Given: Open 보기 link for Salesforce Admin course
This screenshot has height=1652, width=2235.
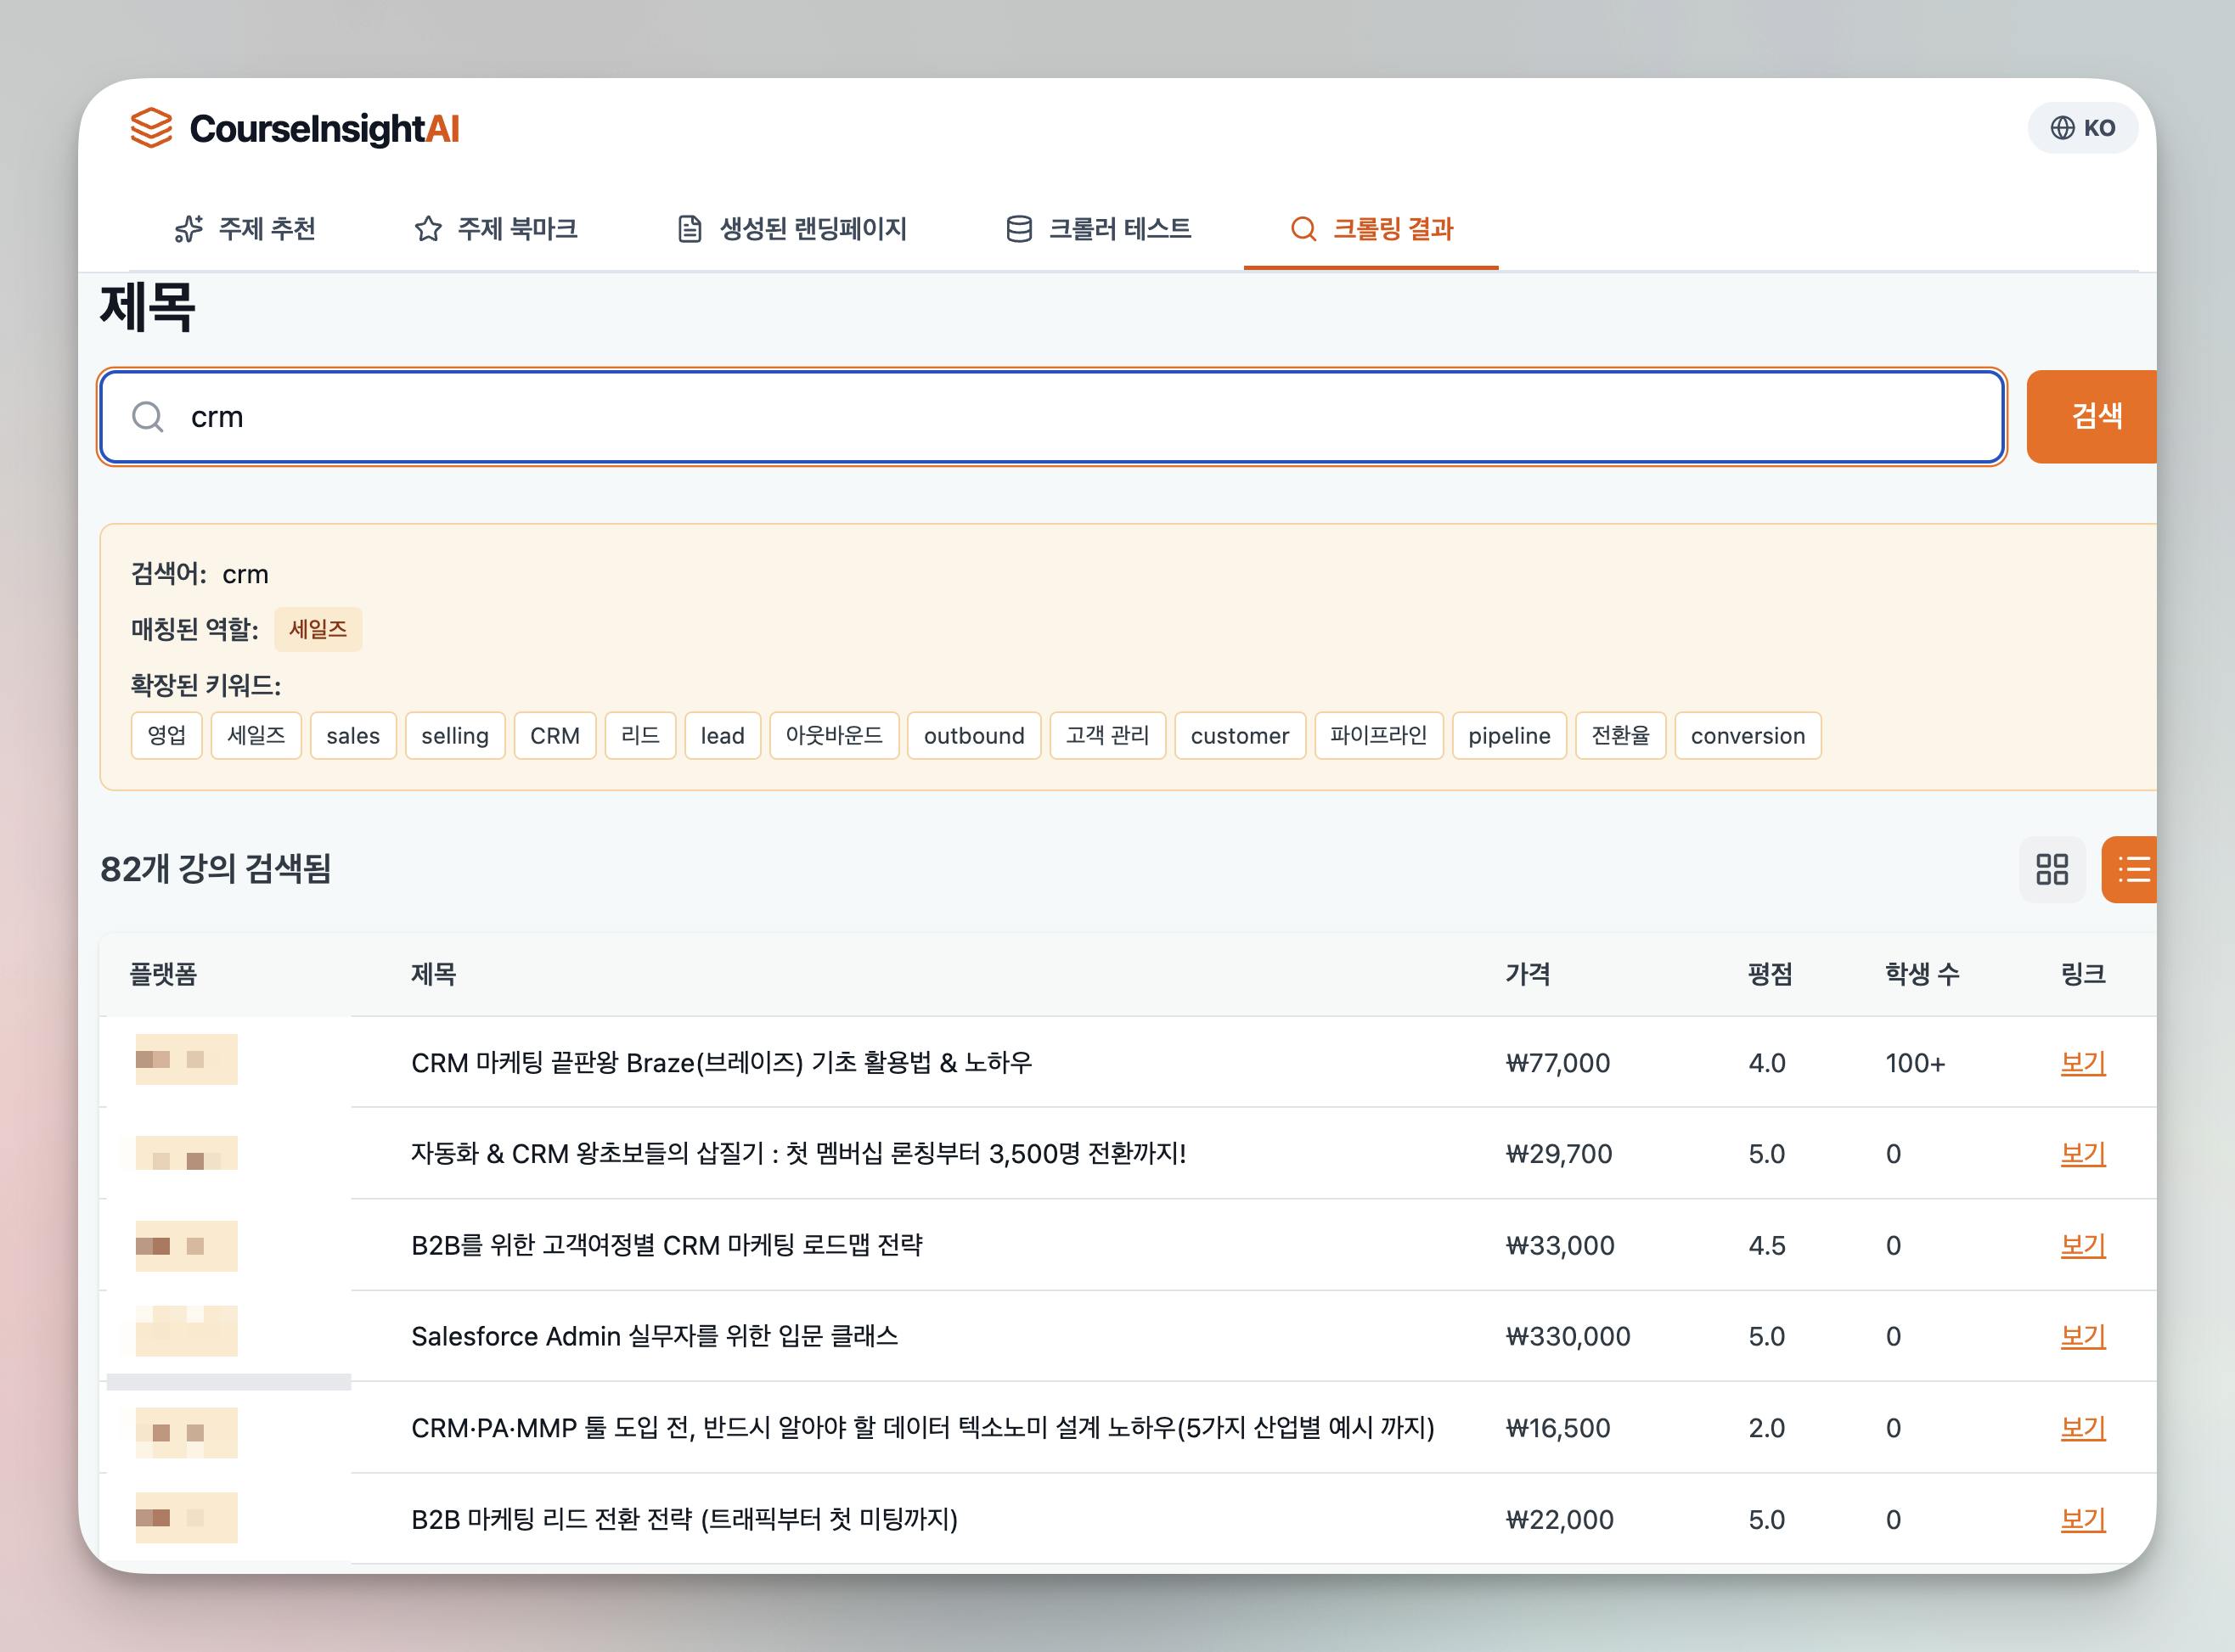Looking at the screenshot, I should point(2083,1336).
